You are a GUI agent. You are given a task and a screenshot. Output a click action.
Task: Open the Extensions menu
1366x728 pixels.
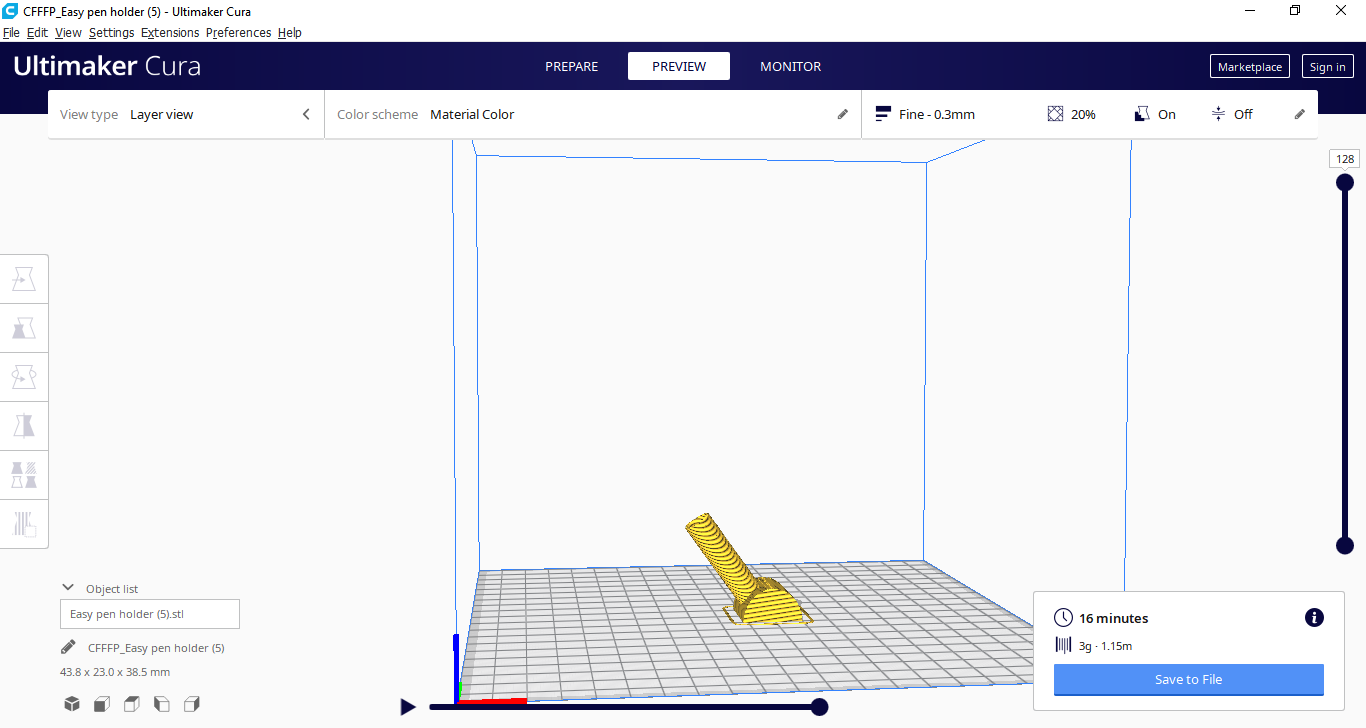170,32
